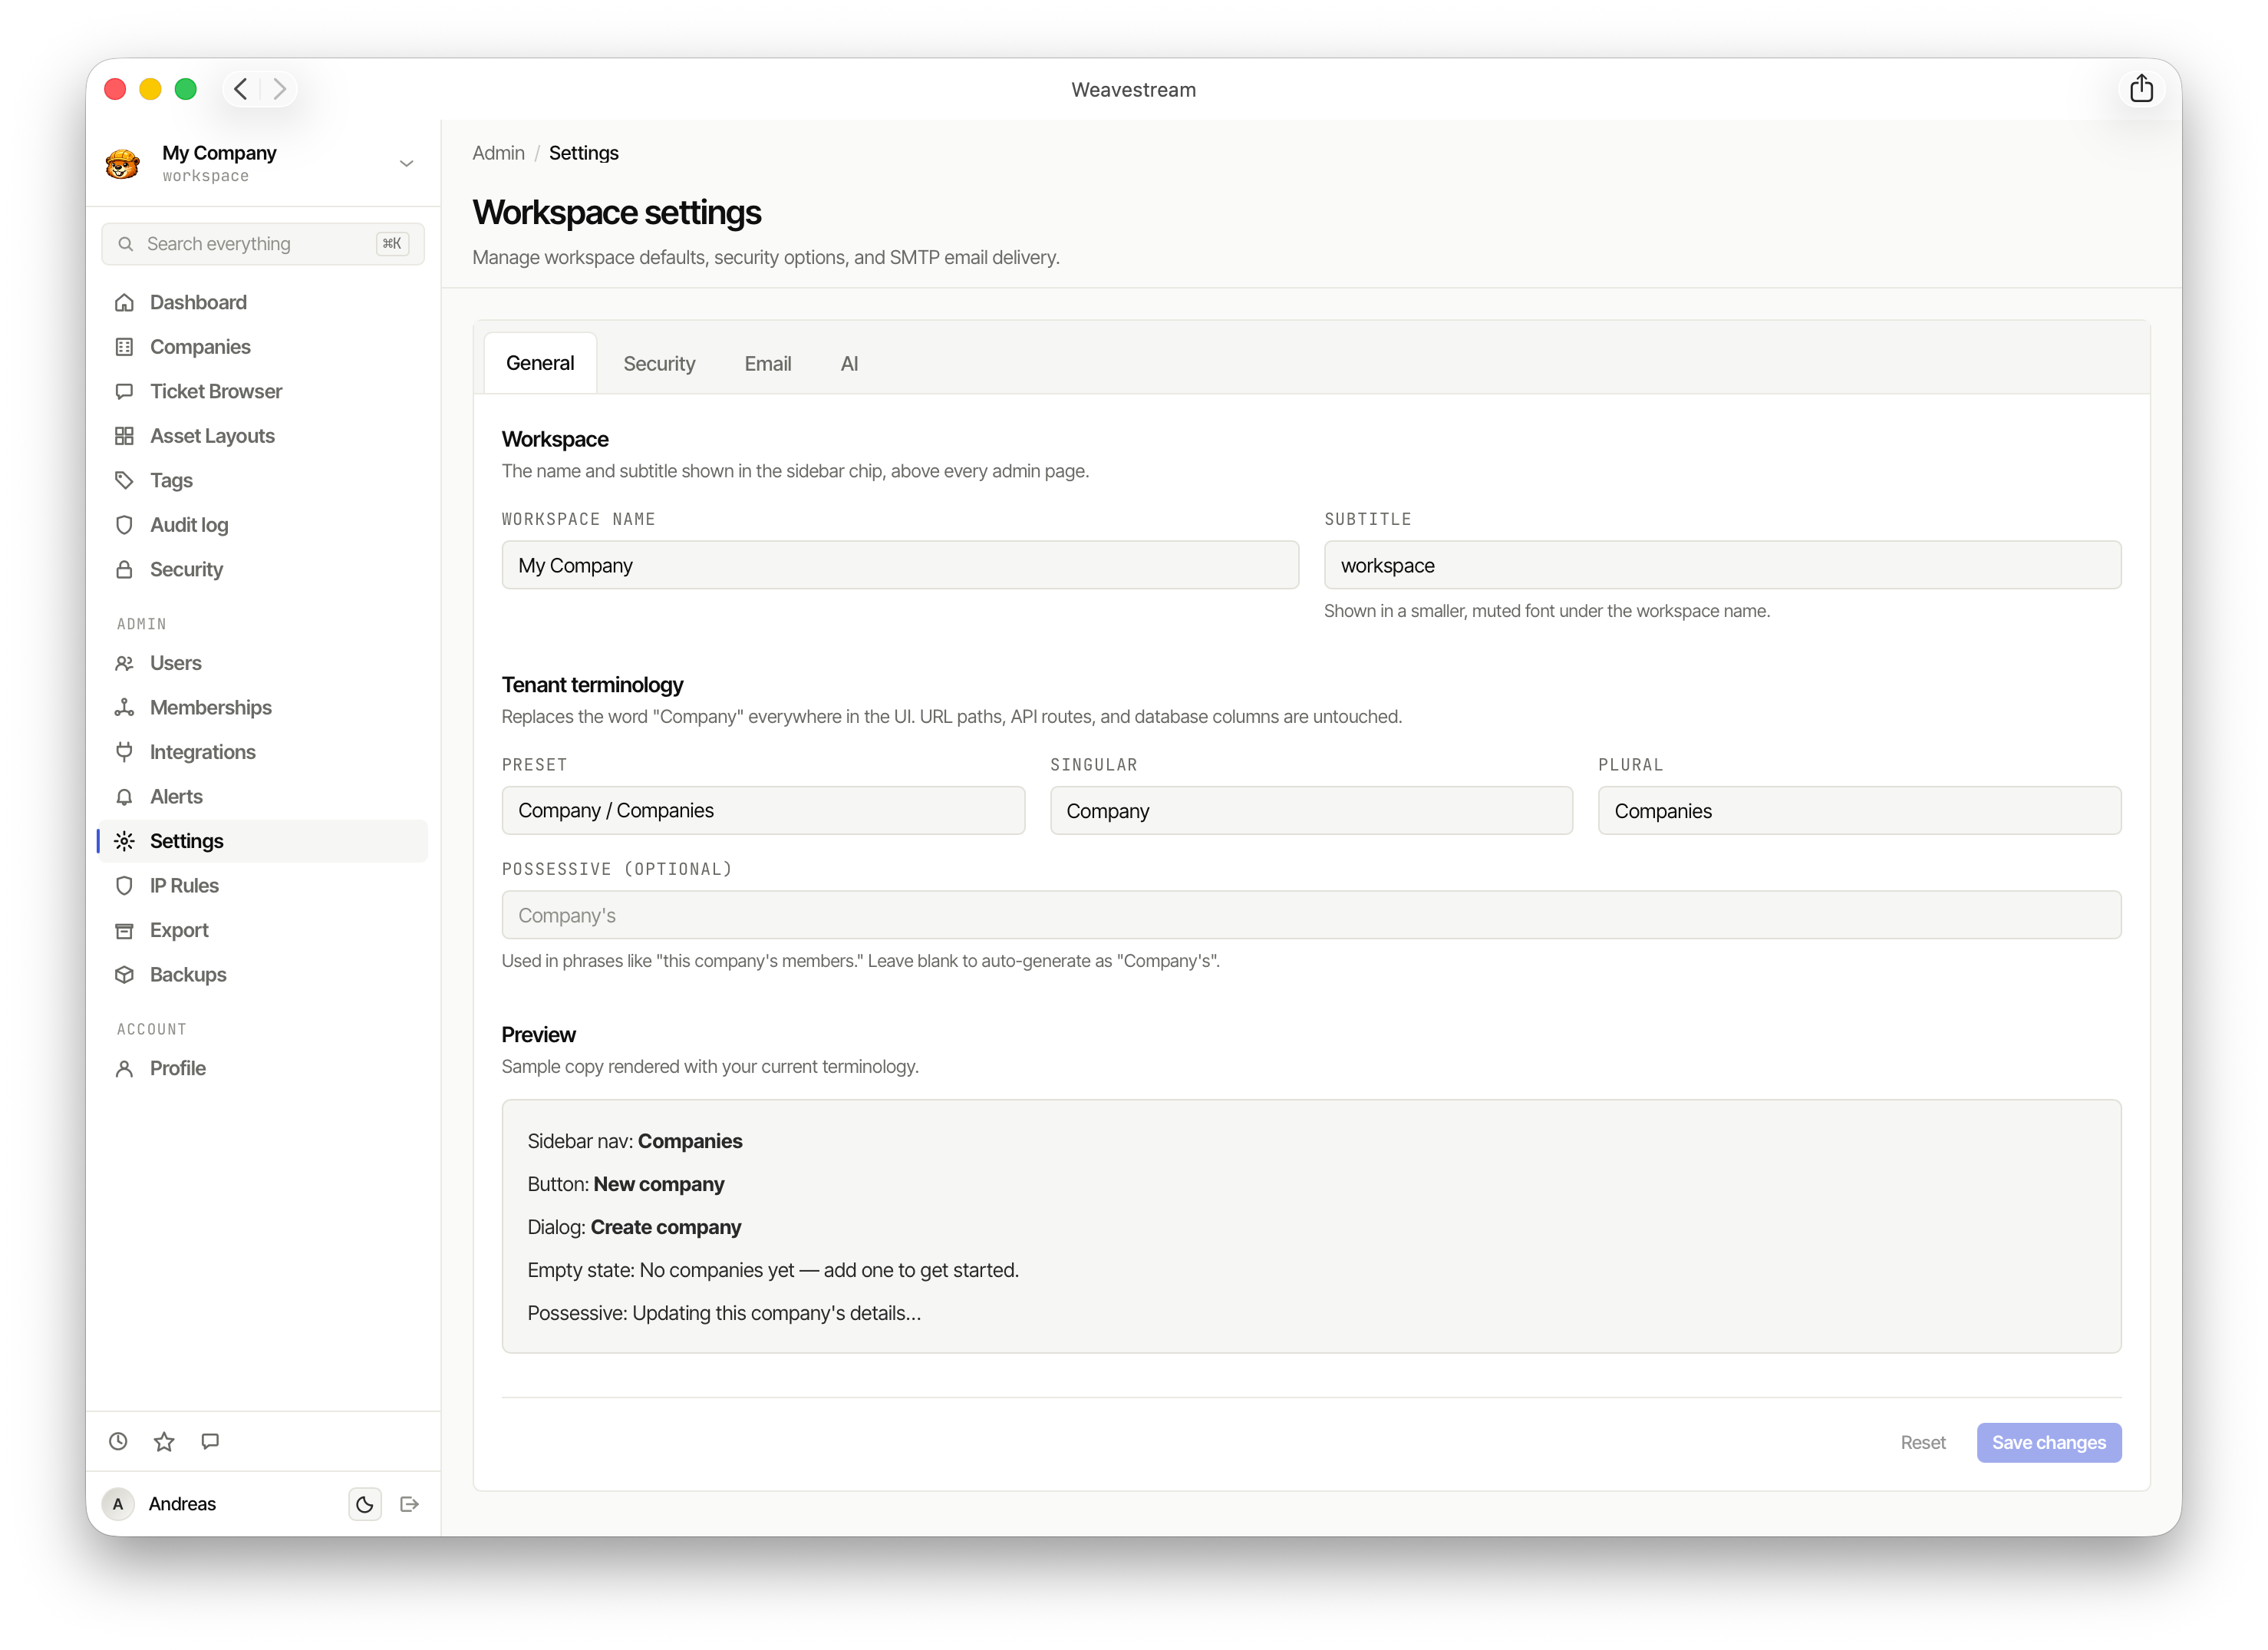2268x1650 pixels.
Task: Click the log out icon
Action: [409, 1503]
